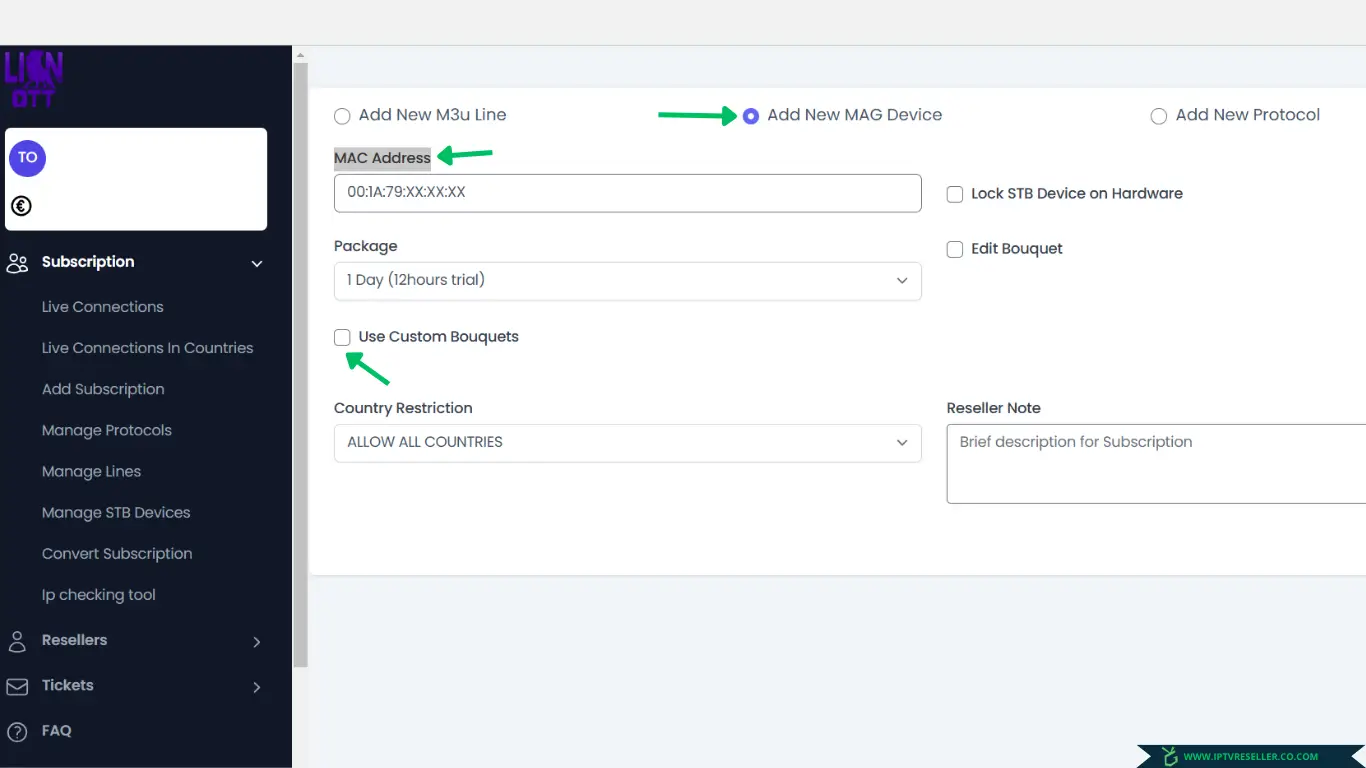Click the Resellers person icon
Viewport: 1366px width, 768px height.
point(17,641)
